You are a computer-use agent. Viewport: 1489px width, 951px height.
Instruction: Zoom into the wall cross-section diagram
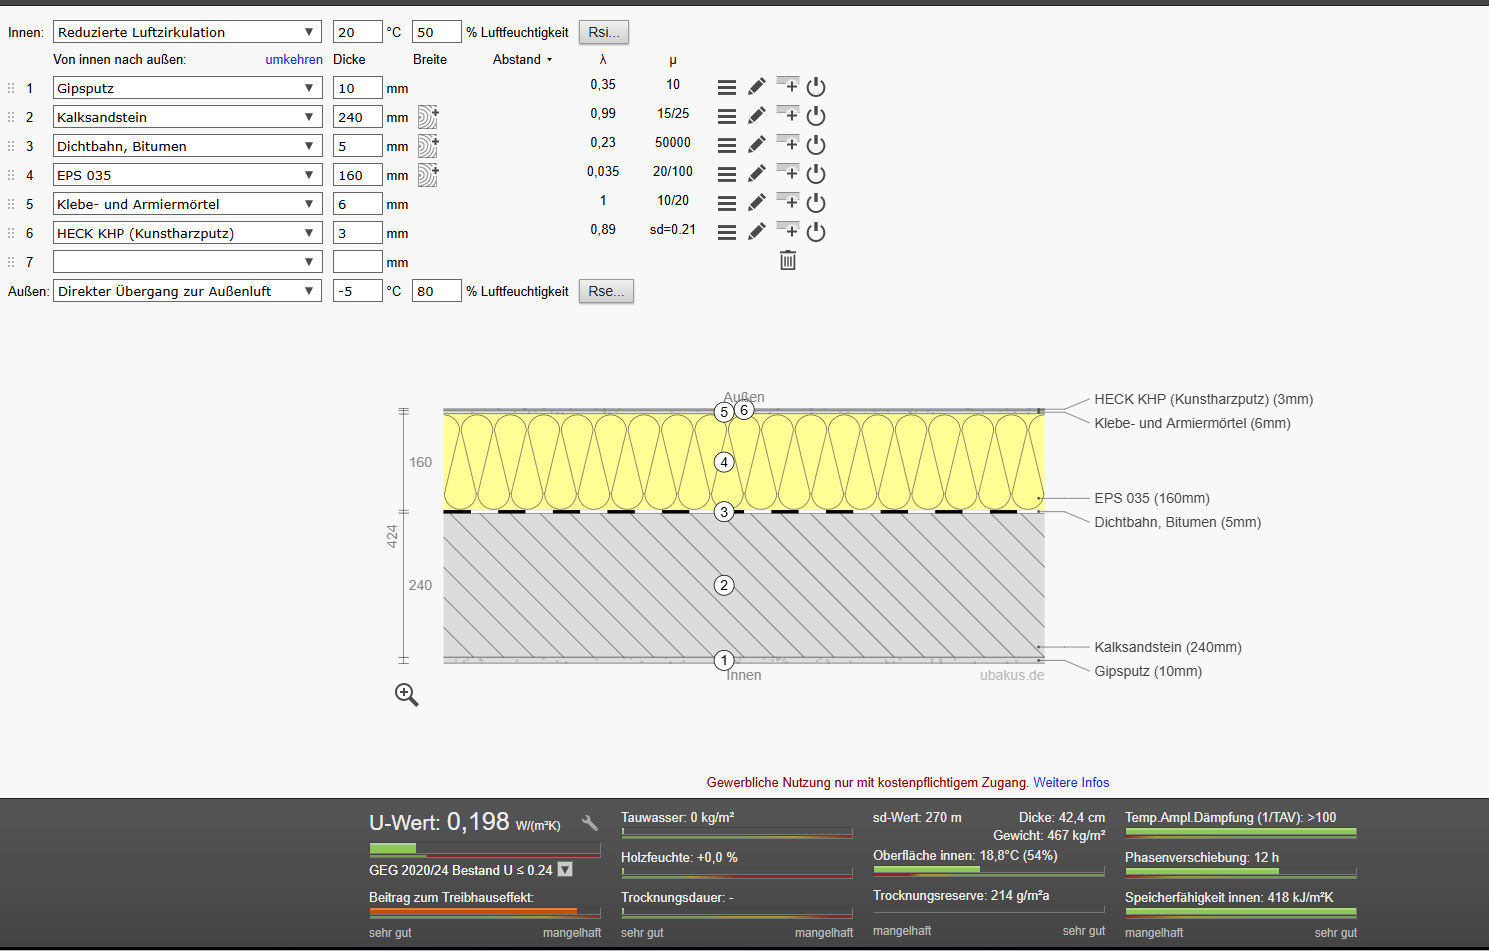(406, 695)
